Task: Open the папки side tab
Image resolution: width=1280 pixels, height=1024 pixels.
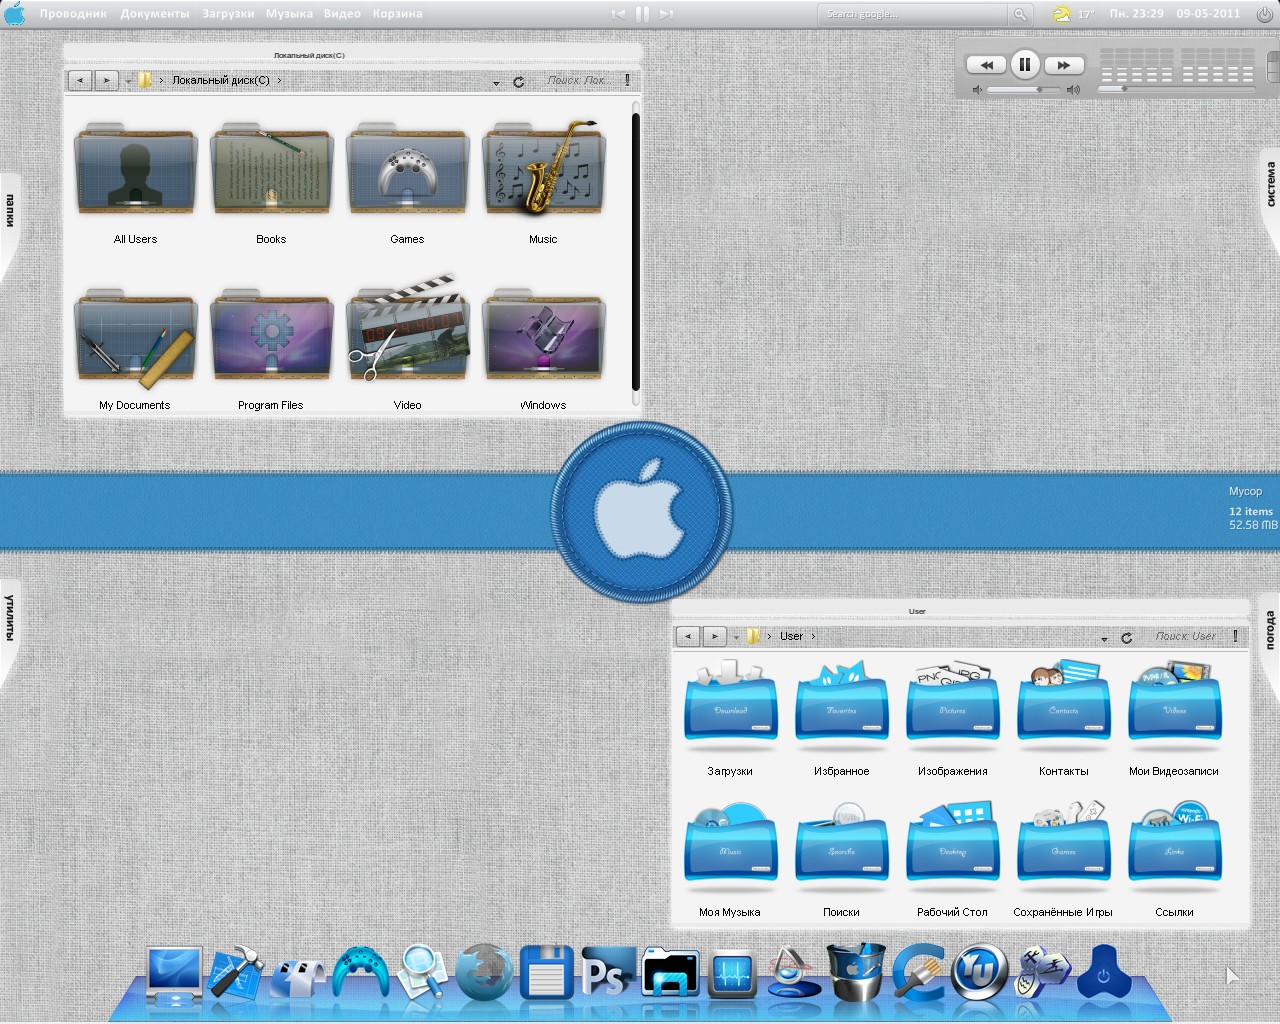Action: coord(10,212)
